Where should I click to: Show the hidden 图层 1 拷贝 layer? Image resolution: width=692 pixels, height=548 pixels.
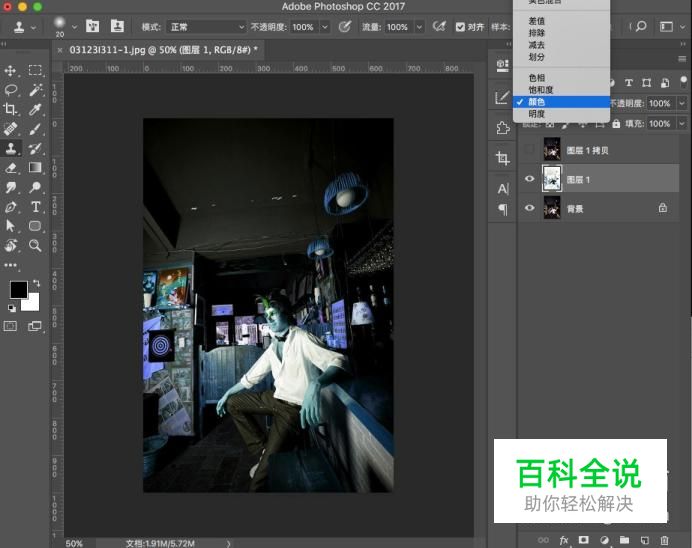click(x=530, y=150)
